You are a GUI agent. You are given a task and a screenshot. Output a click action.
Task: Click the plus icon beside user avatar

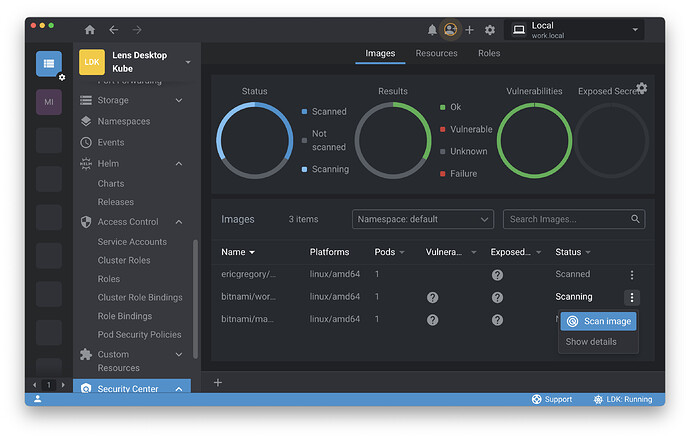point(470,30)
